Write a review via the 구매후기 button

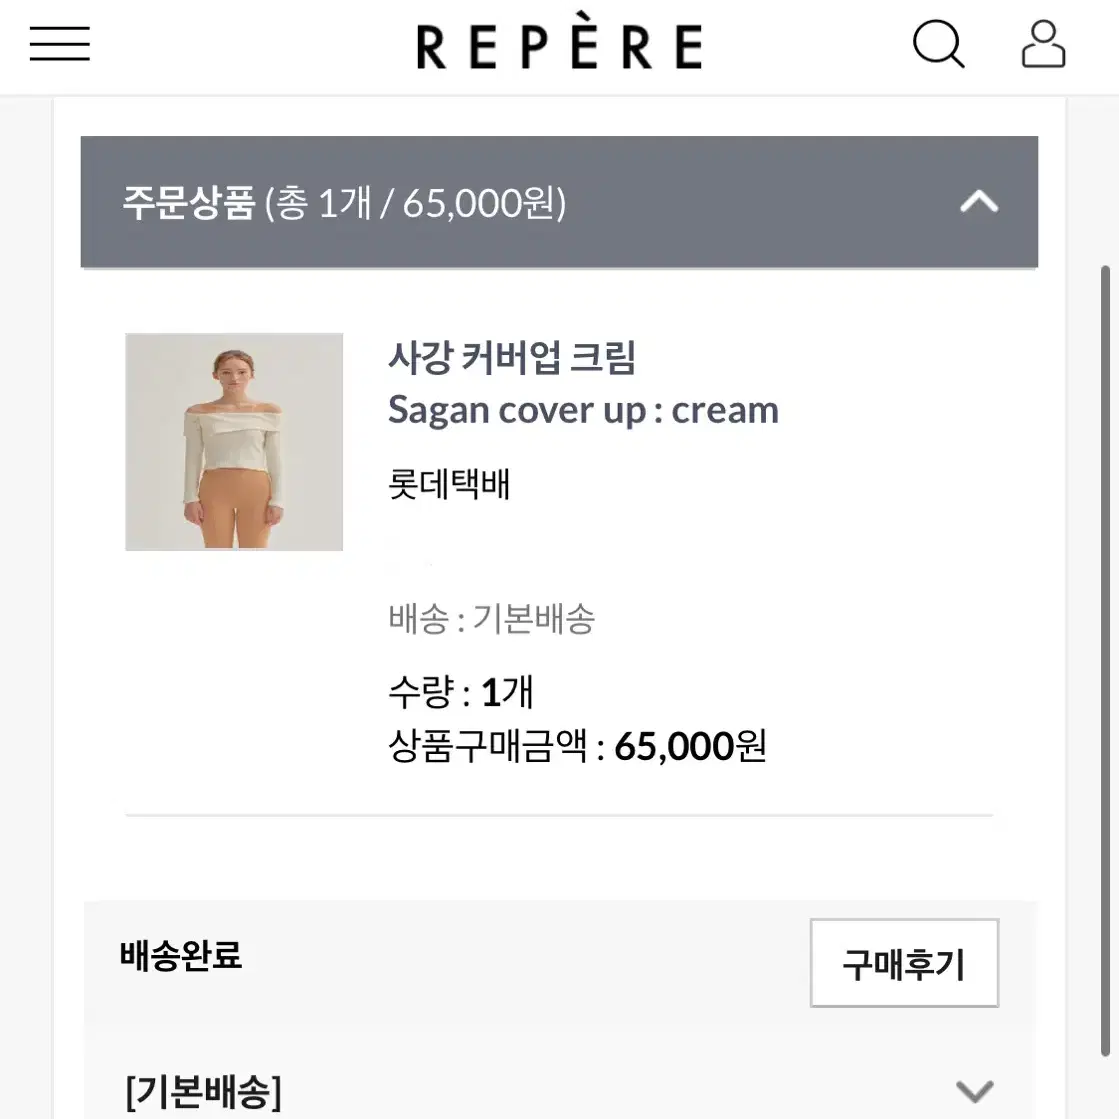[x=904, y=963]
